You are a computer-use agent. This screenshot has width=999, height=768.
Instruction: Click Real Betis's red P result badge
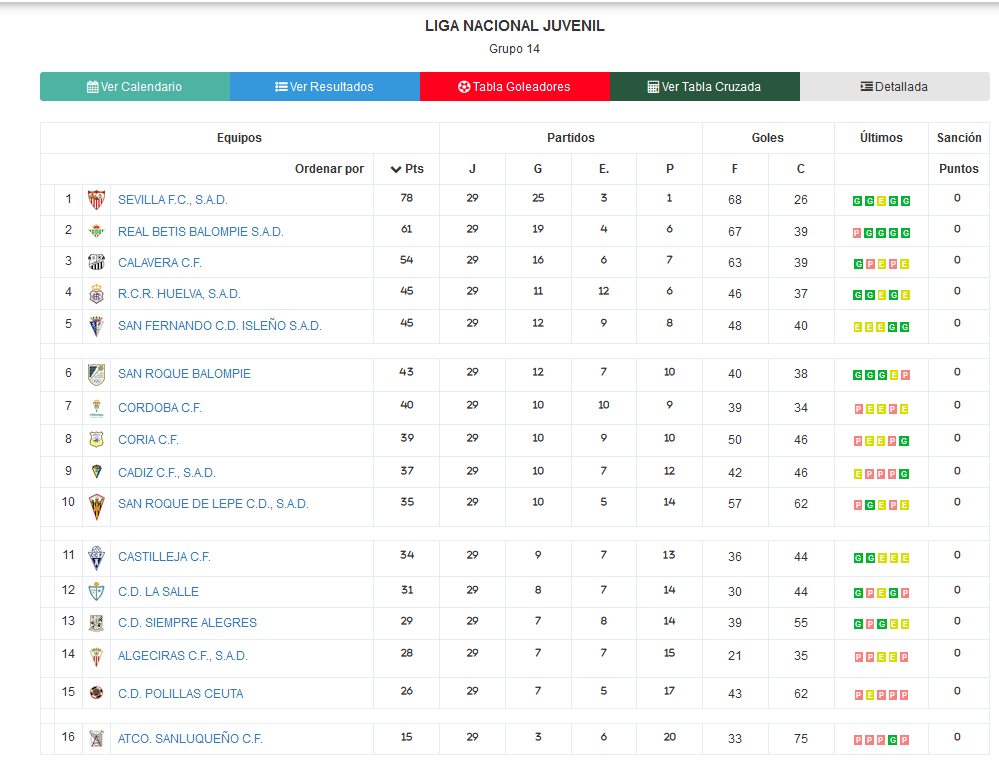(857, 233)
